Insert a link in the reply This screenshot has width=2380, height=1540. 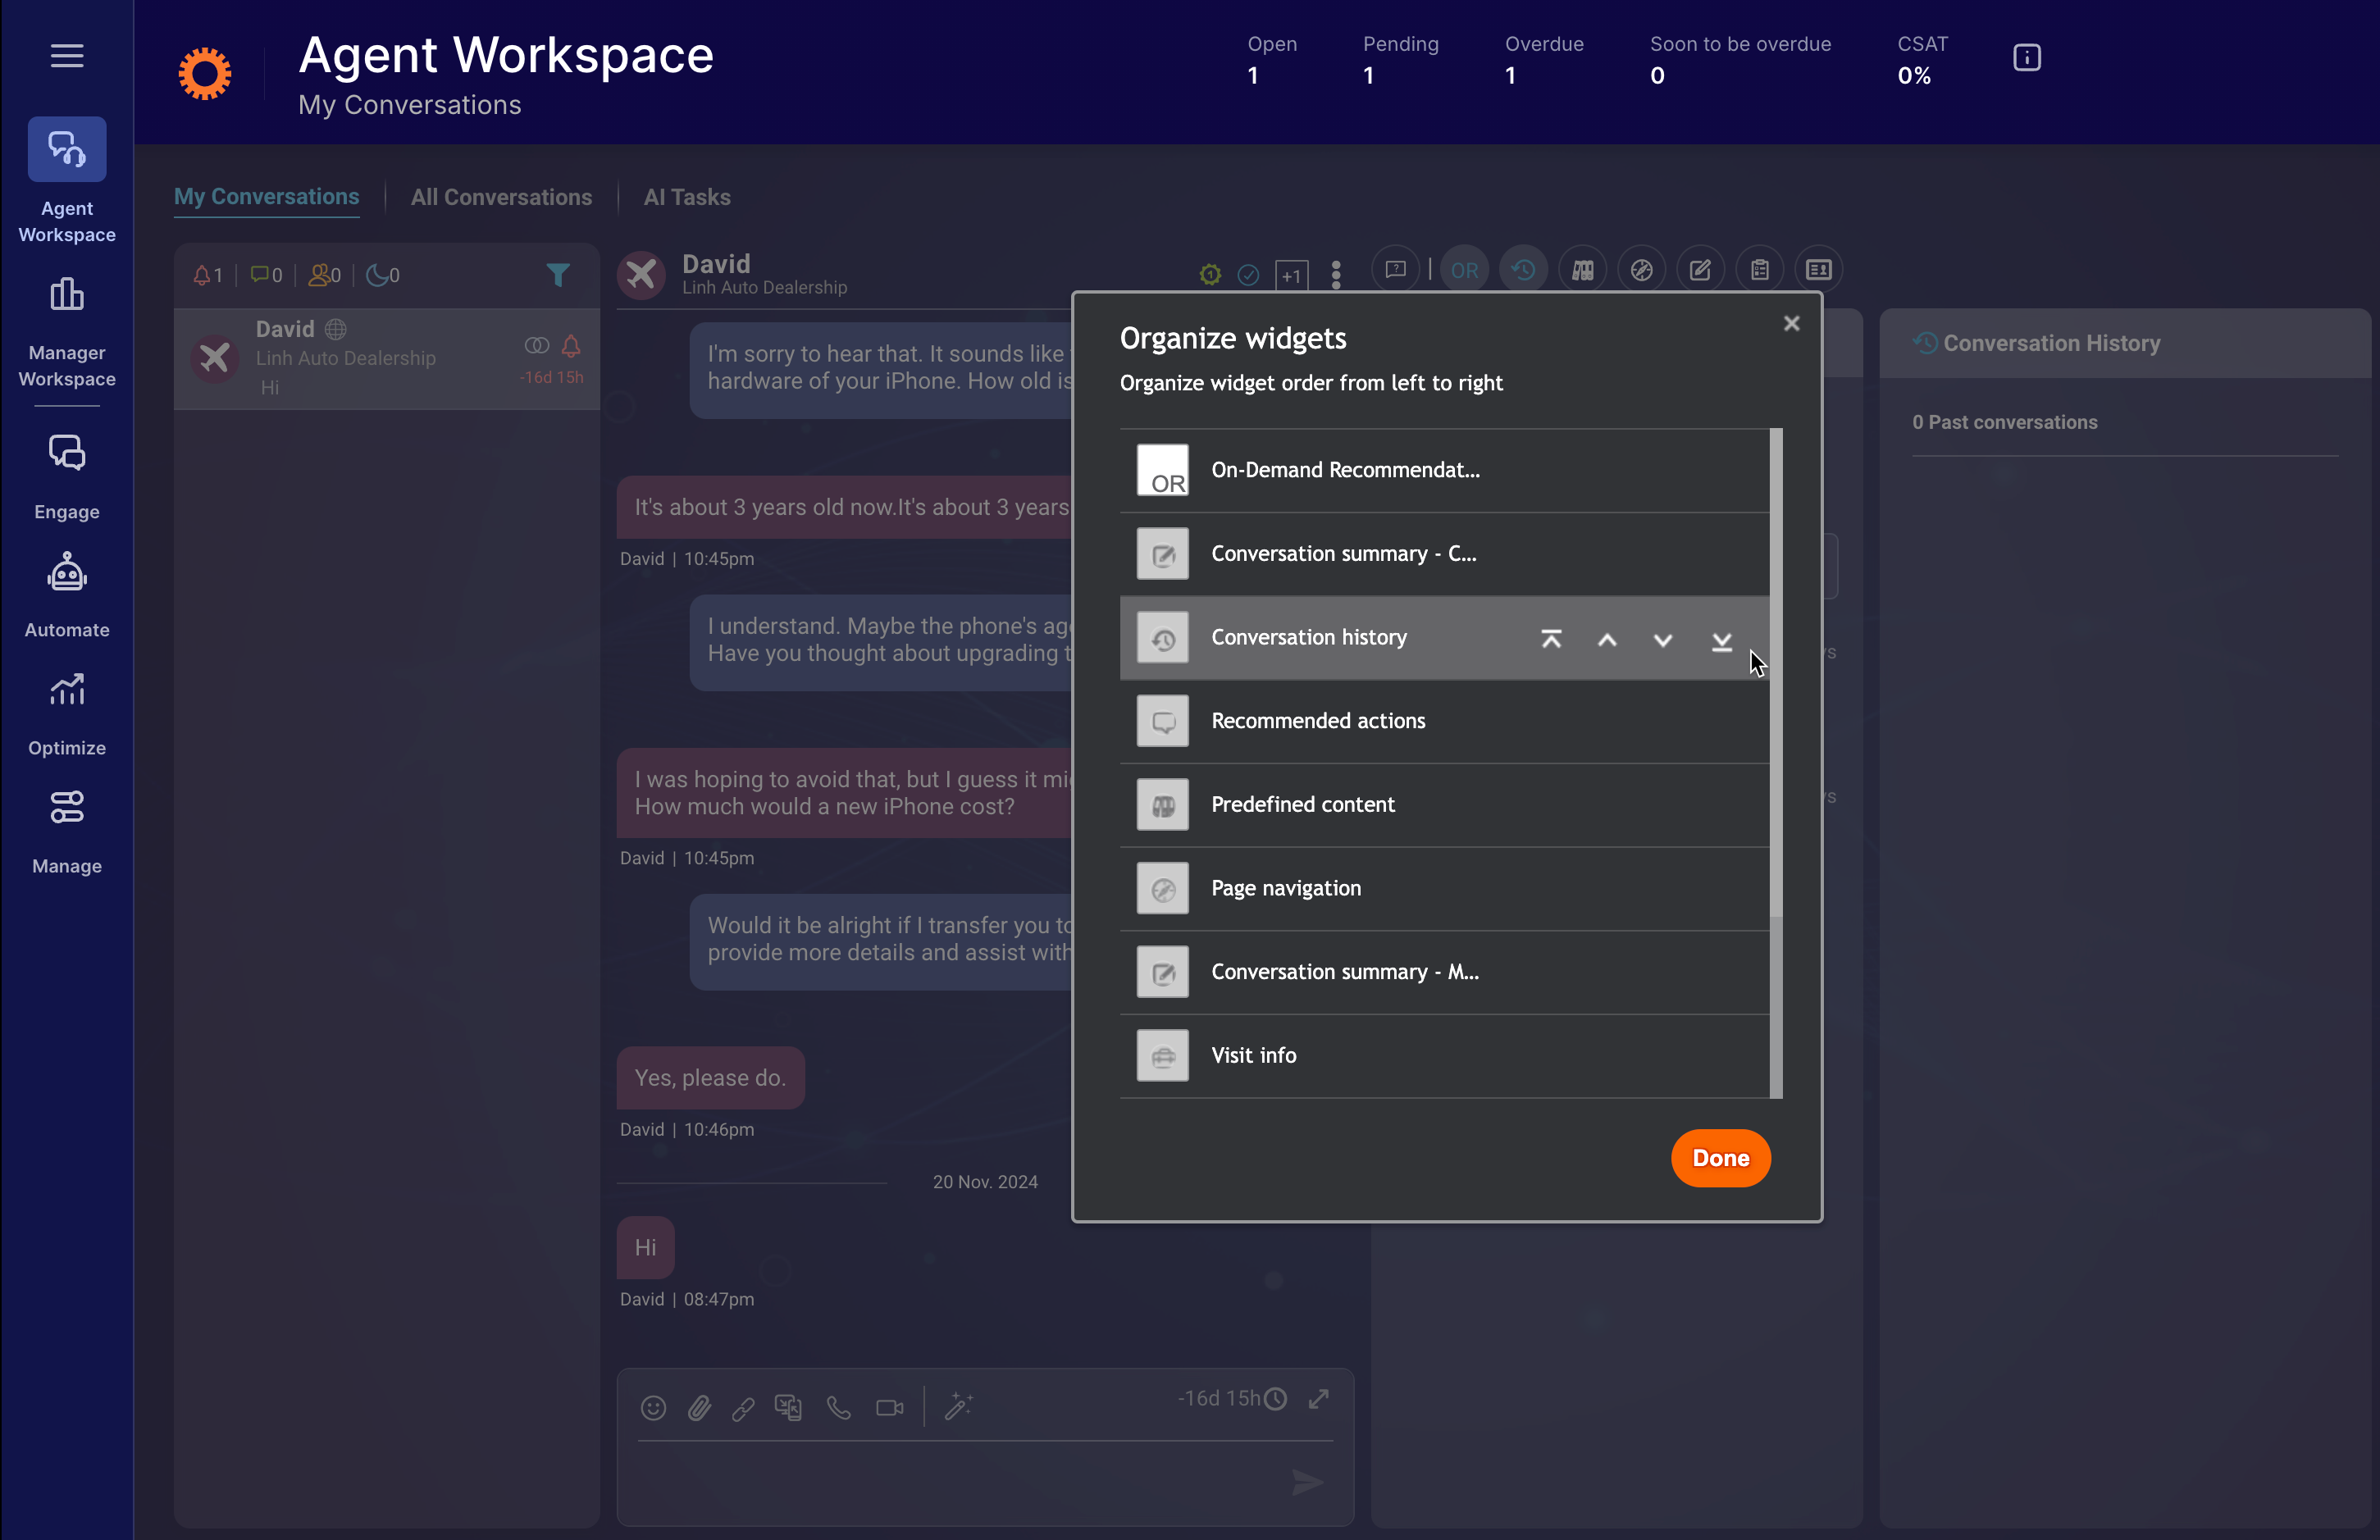point(743,1408)
